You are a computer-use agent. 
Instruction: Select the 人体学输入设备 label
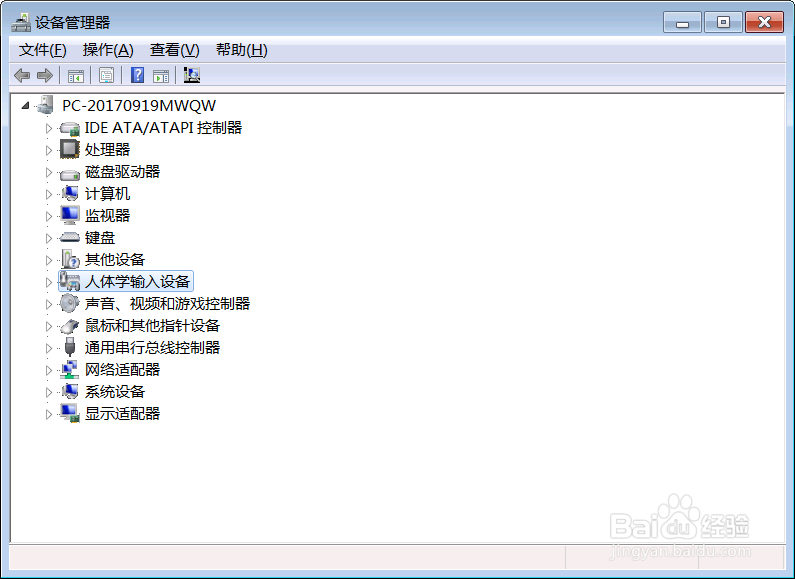pyautogui.click(x=137, y=281)
